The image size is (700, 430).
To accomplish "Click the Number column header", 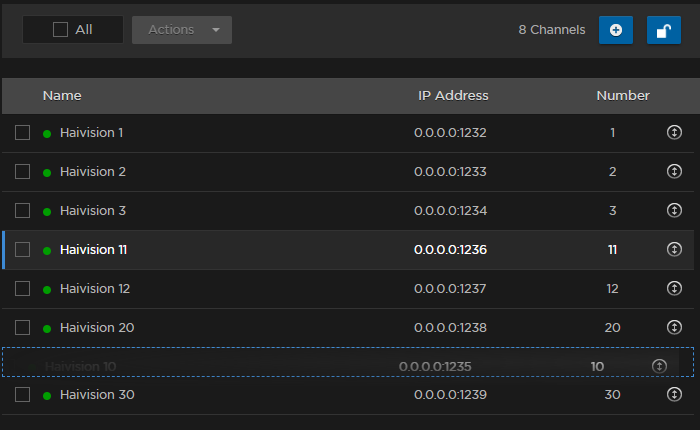I will point(623,96).
